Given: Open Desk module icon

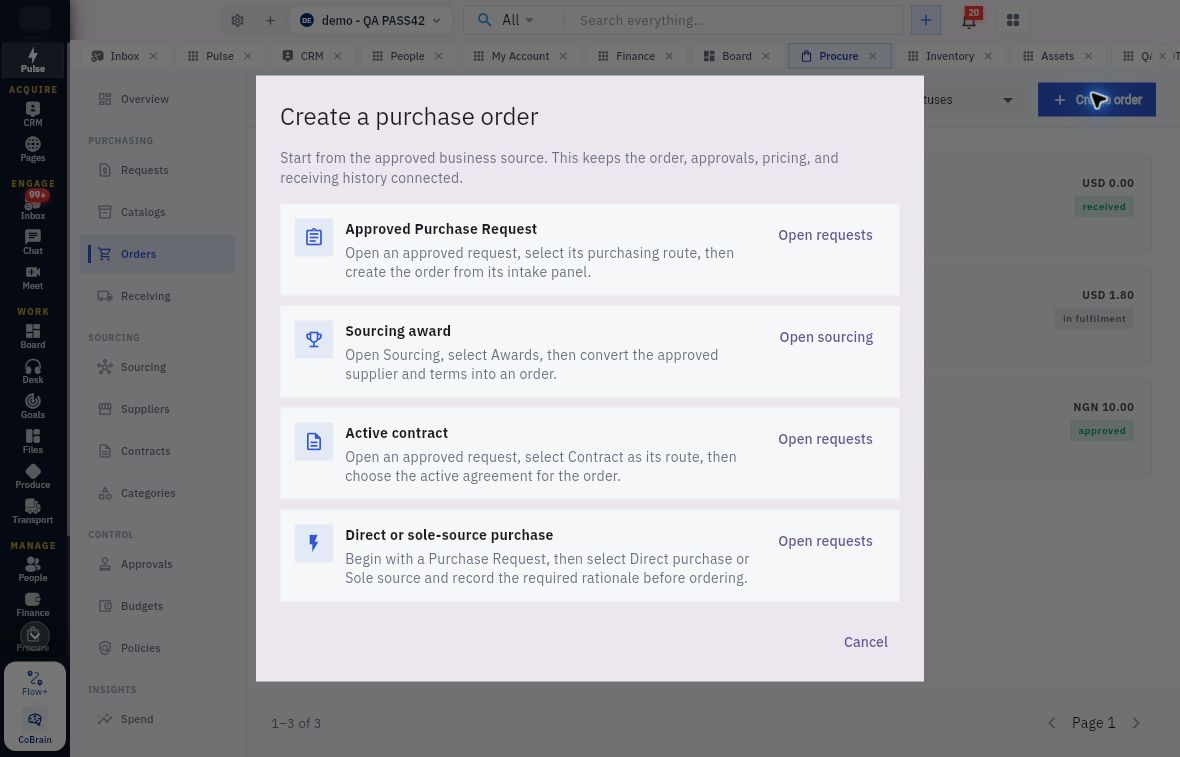Looking at the screenshot, I should pyautogui.click(x=32, y=371).
